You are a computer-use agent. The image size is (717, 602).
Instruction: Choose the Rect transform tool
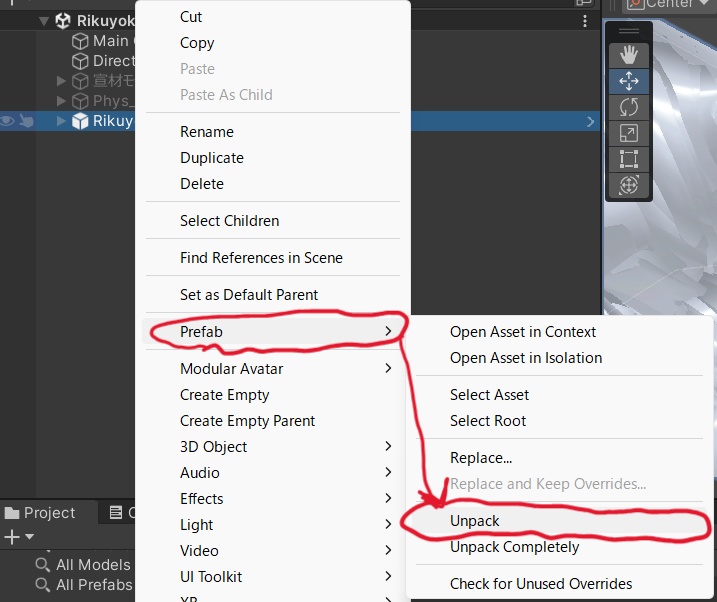tap(629, 159)
